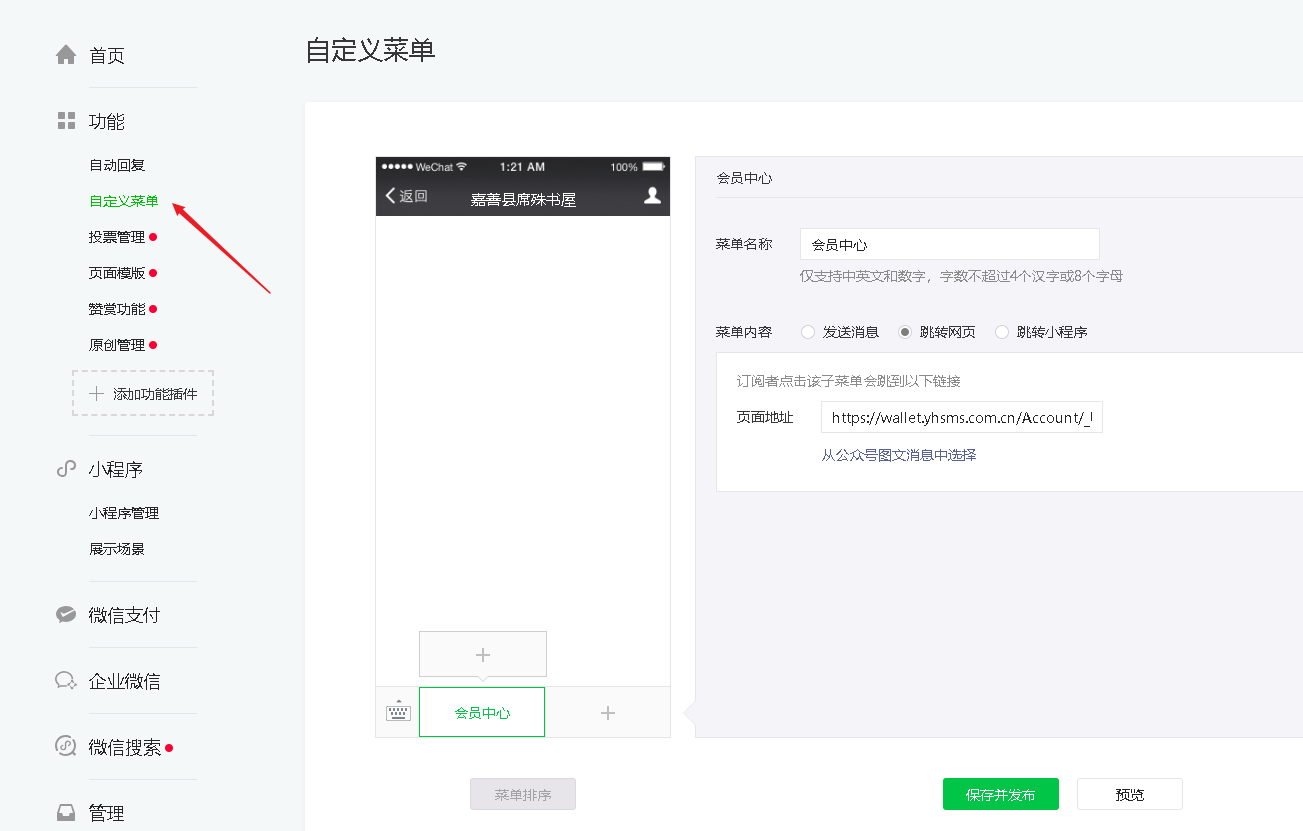
Task: Select the 跳转小程序 radio option
Action: [1002, 332]
